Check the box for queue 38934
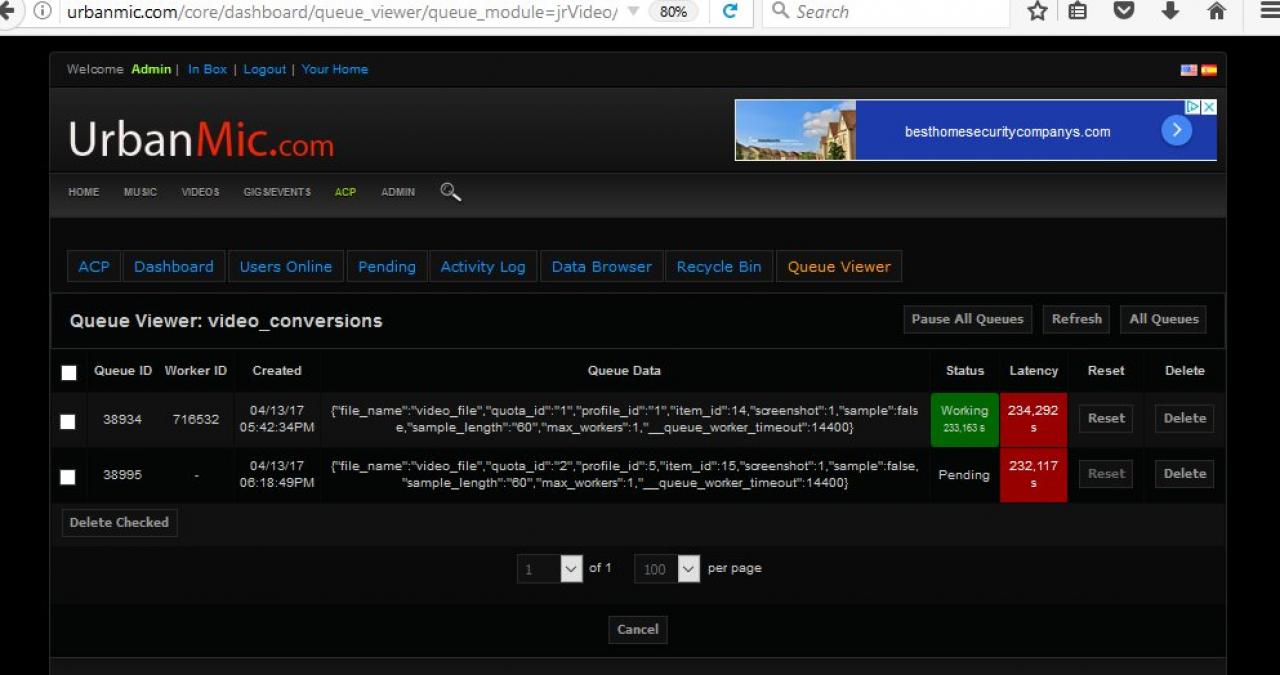The image size is (1280, 675). click(68, 421)
